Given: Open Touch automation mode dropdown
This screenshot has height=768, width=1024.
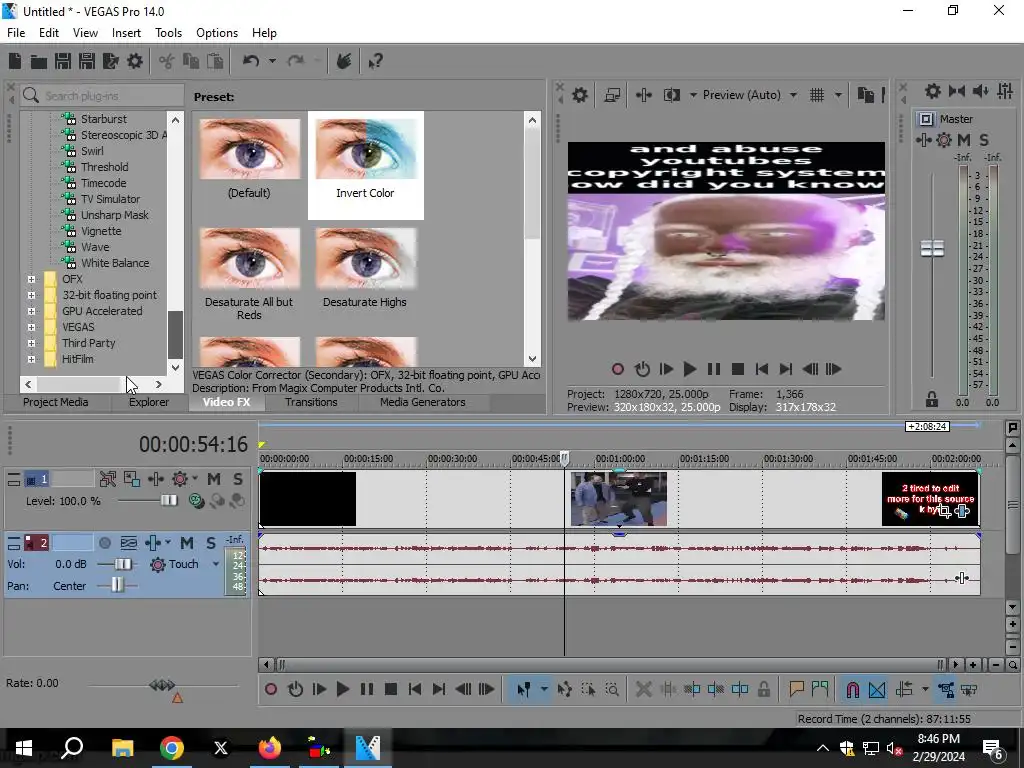Looking at the screenshot, I should [x=216, y=564].
